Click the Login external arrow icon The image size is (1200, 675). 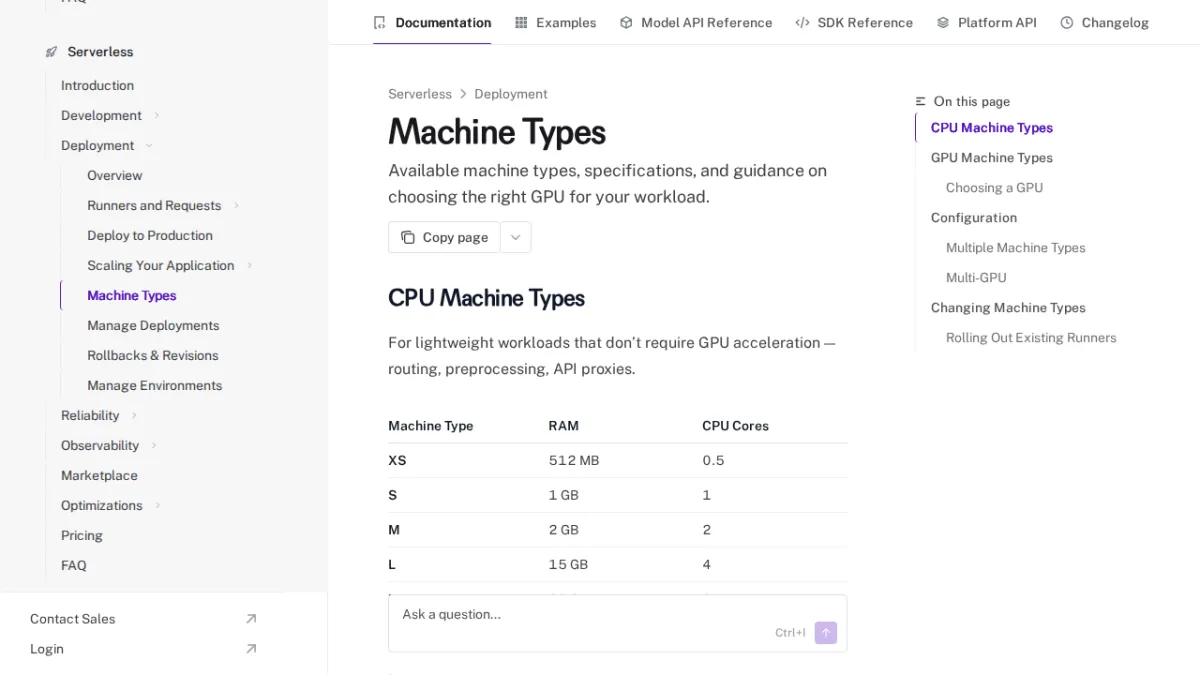[251, 649]
